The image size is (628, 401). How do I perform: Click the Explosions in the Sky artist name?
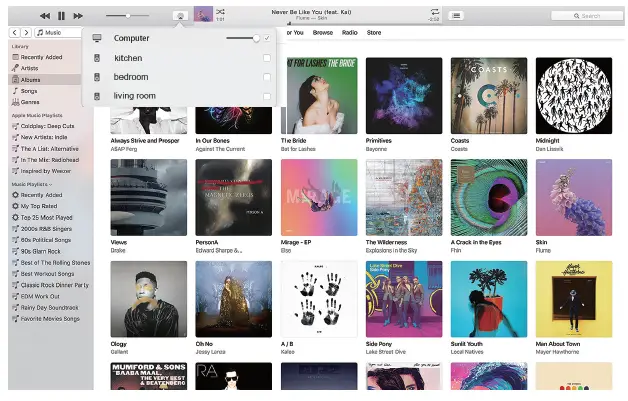(x=391, y=250)
